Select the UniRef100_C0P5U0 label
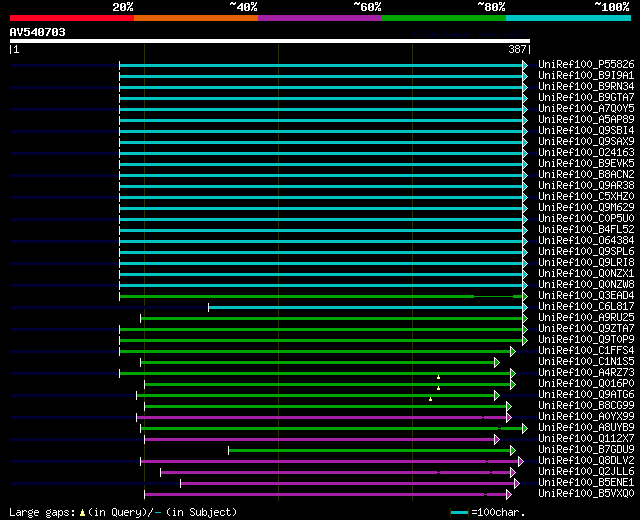 (x=586, y=219)
